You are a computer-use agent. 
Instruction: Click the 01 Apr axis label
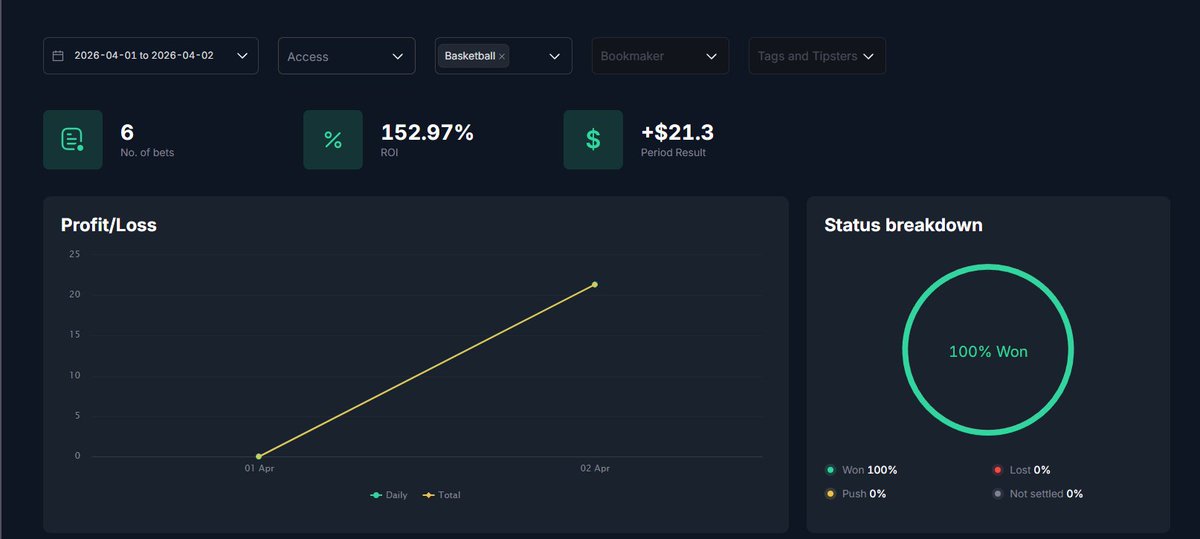(x=259, y=468)
